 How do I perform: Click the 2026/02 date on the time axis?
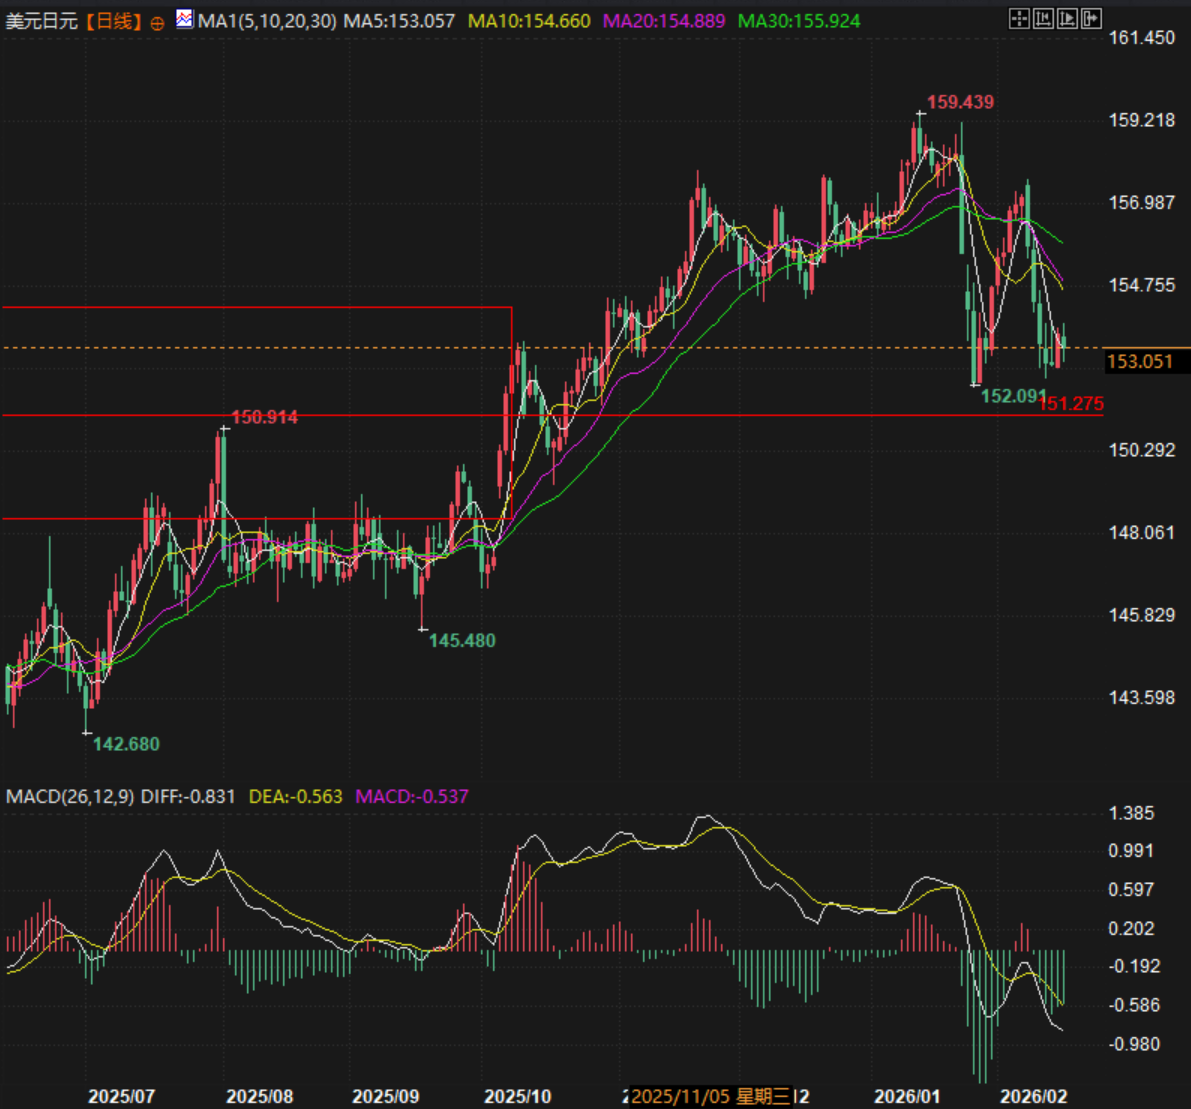point(1034,1097)
